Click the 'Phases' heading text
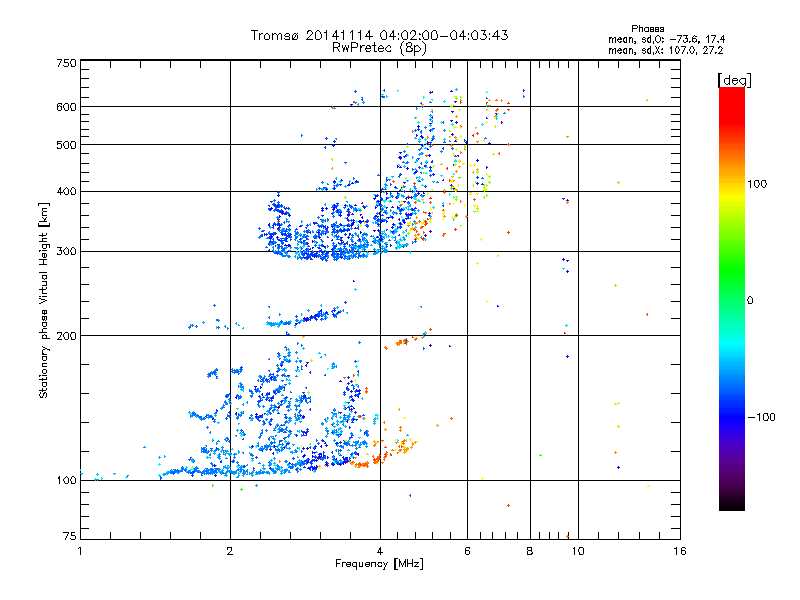Image resolution: width=800 pixels, height=600 pixels. 647,29
